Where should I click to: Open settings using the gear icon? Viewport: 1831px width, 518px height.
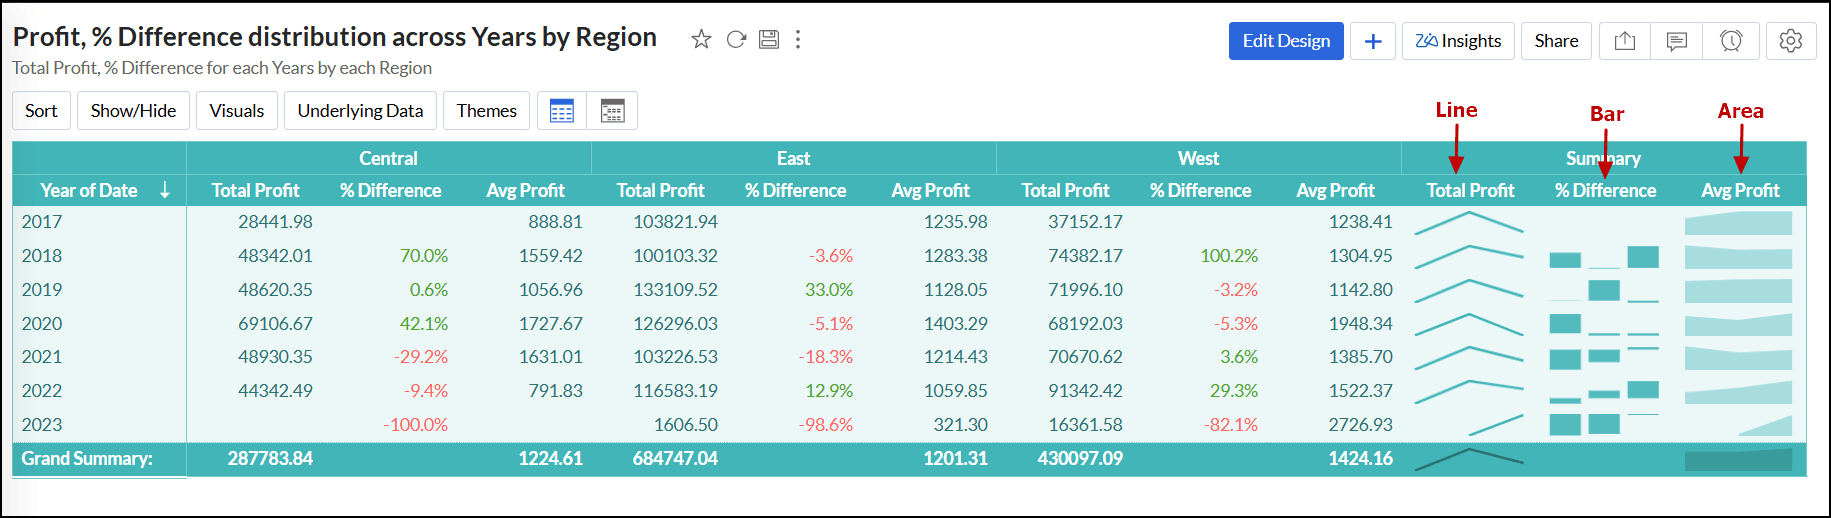tap(1791, 41)
